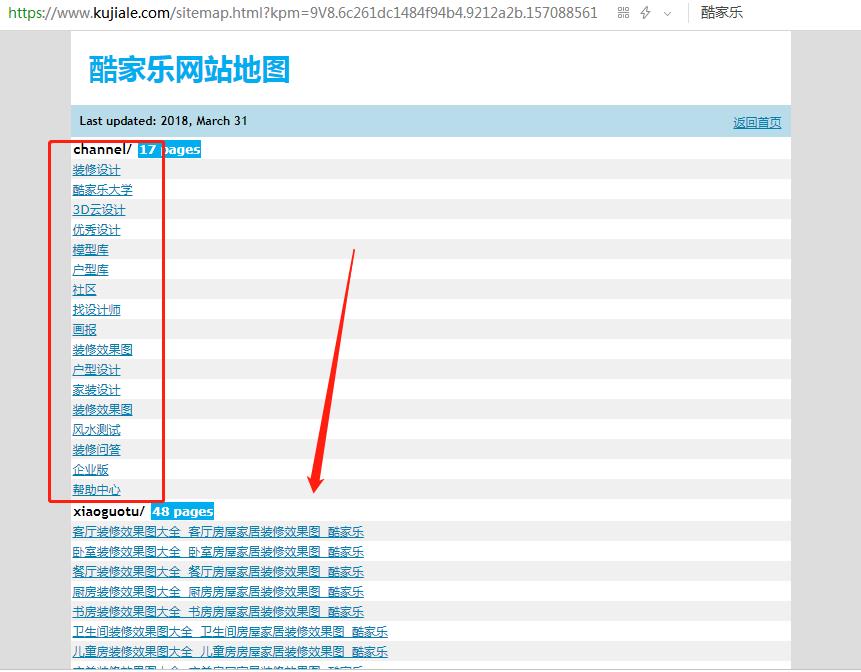Image resolution: width=861 pixels, height=672 pixels.
Task: Visit the 厨房装修效果图大全 link
Action: 218,592
